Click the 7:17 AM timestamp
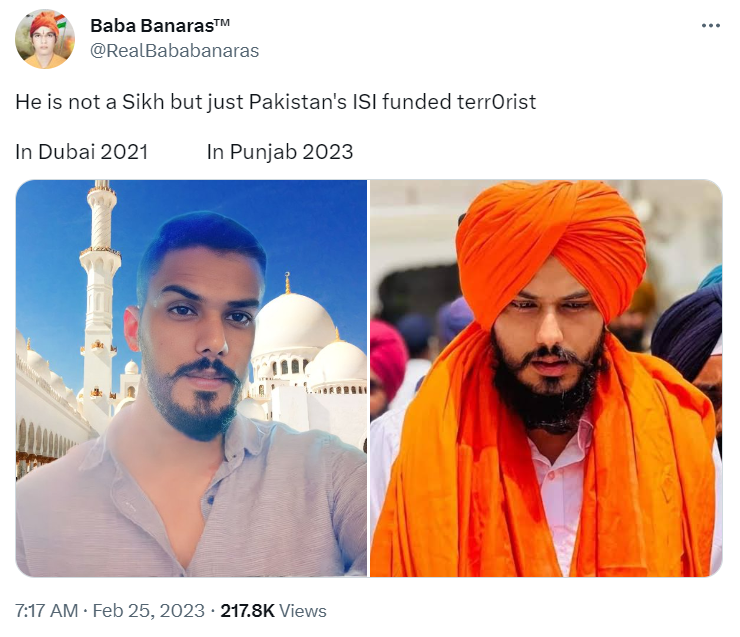The width and height of the screenshot is (740, 637). [46, 611]
